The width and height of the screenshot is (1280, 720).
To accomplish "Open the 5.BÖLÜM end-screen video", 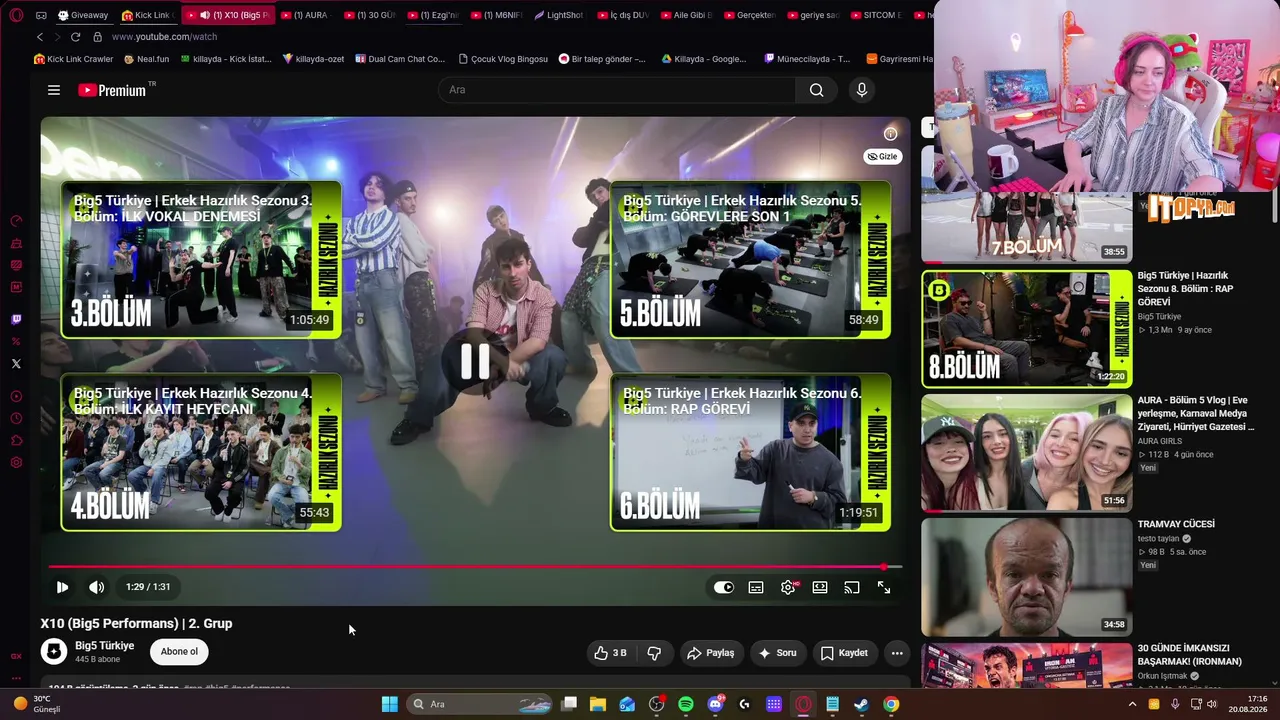I will (750, 259).
